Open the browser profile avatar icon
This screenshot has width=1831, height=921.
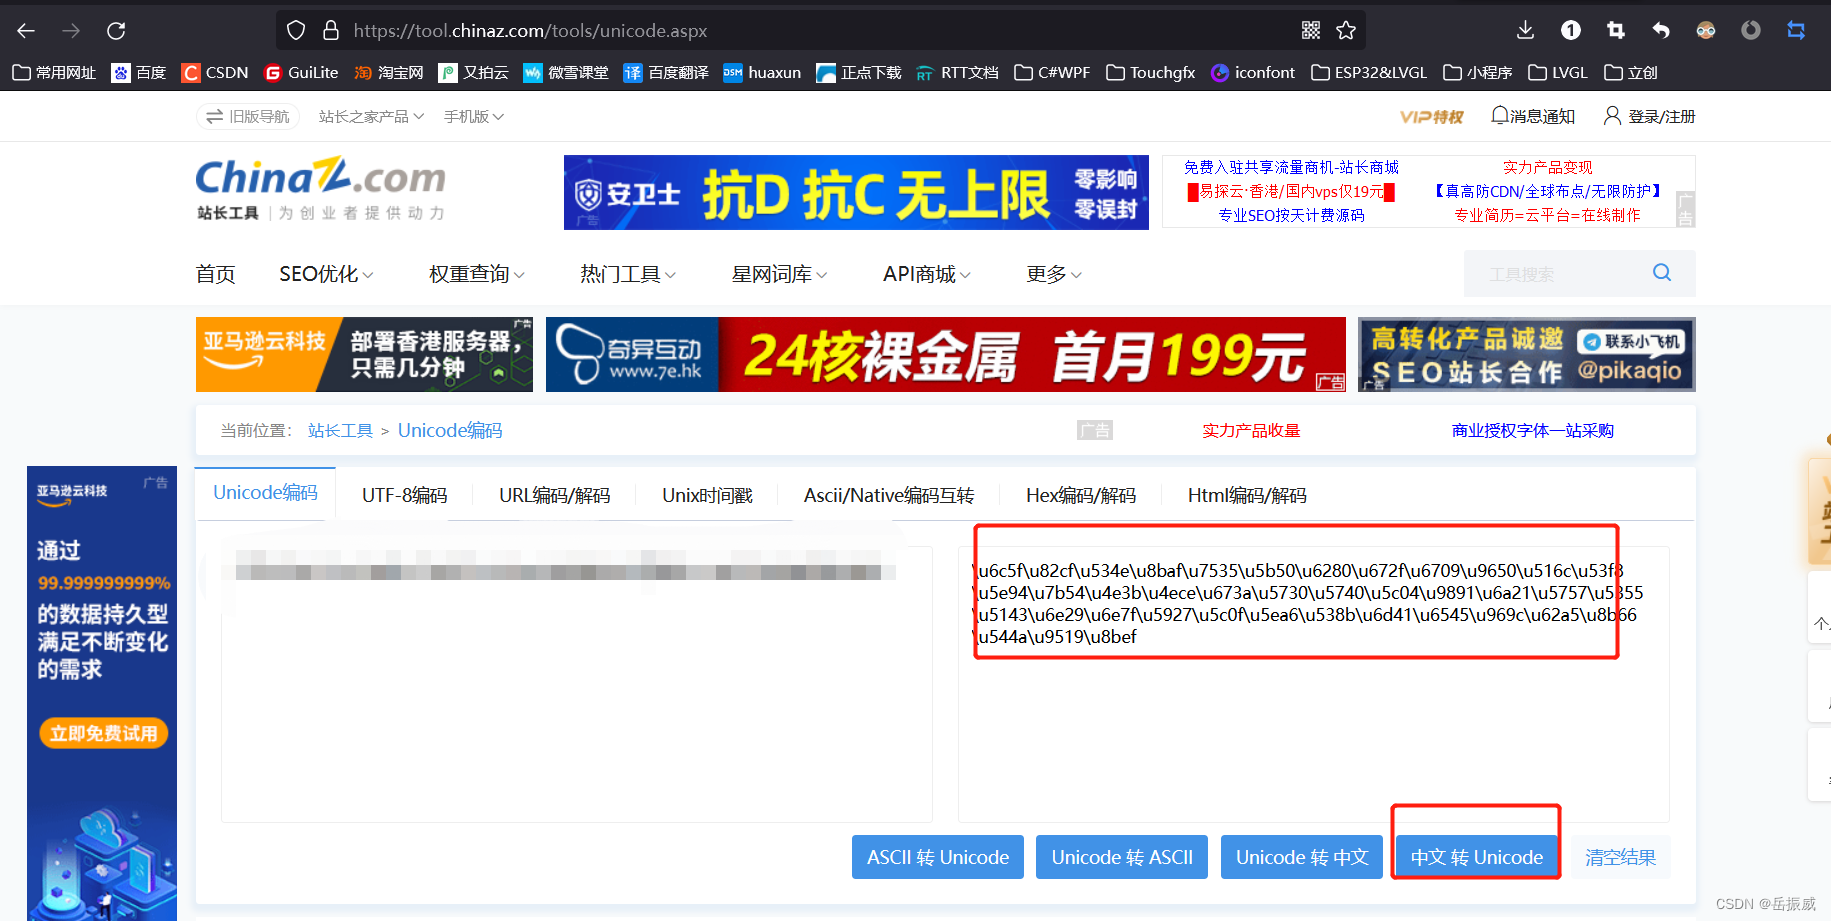1705,30
